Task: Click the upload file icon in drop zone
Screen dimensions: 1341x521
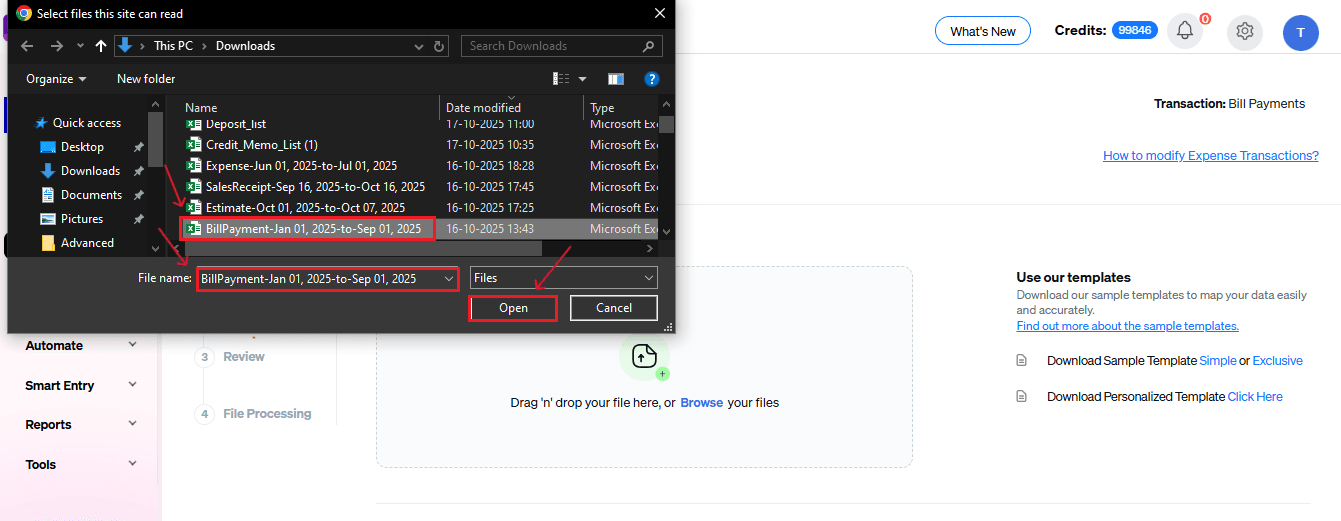Action: tap(644, 356)
